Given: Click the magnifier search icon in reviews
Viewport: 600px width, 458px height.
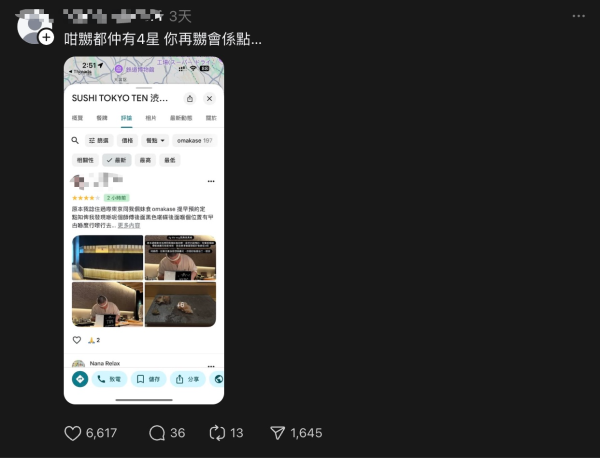Looking at the screenshot, I should pyautogui.click(x=75, y=140).
